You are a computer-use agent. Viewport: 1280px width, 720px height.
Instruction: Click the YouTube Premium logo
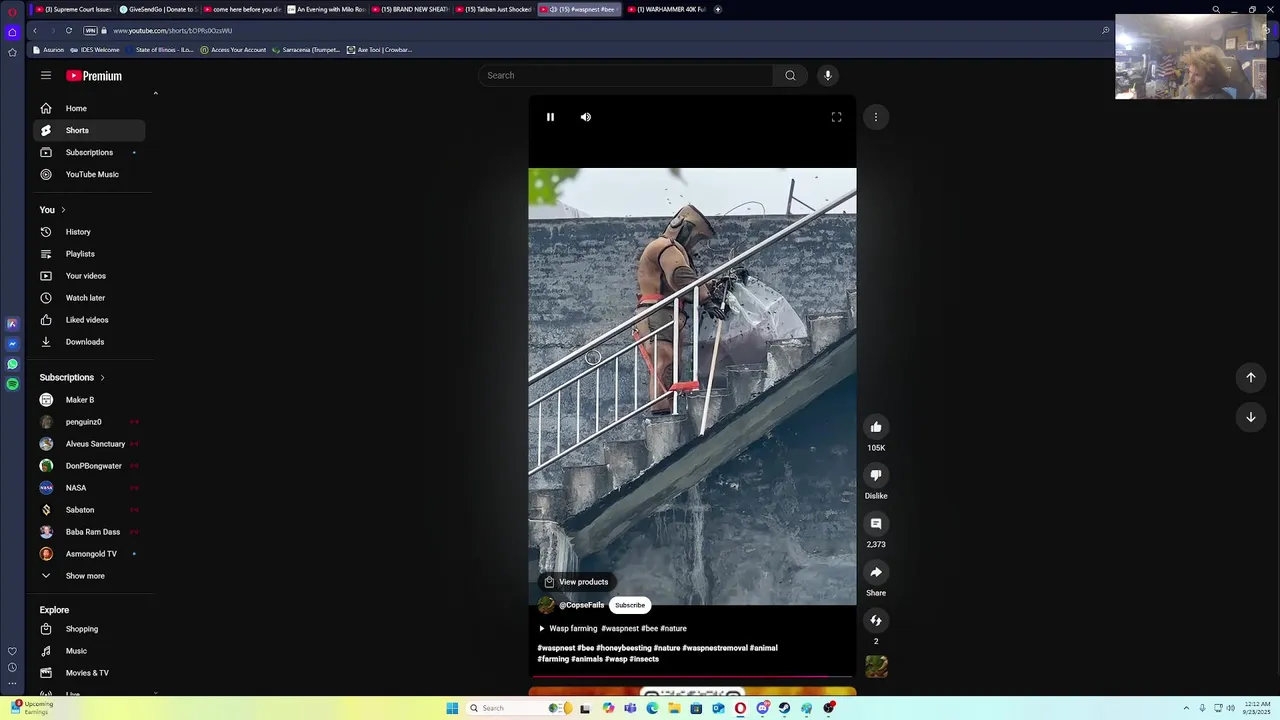coord(94,76)
